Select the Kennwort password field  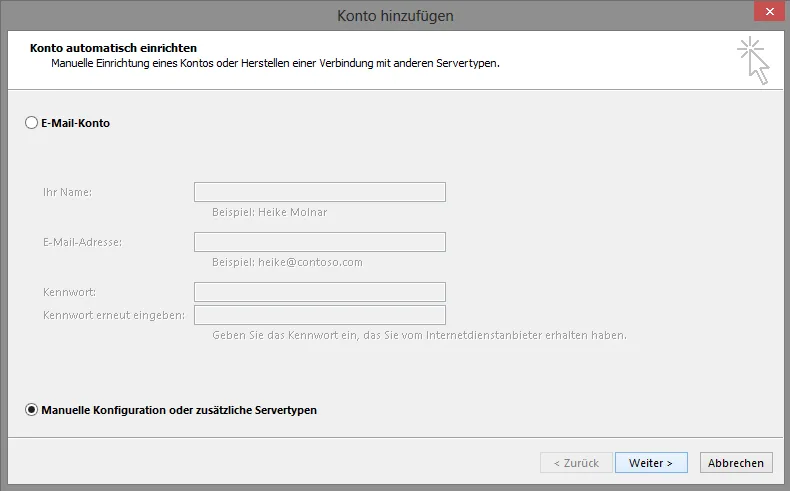(319, 292)
